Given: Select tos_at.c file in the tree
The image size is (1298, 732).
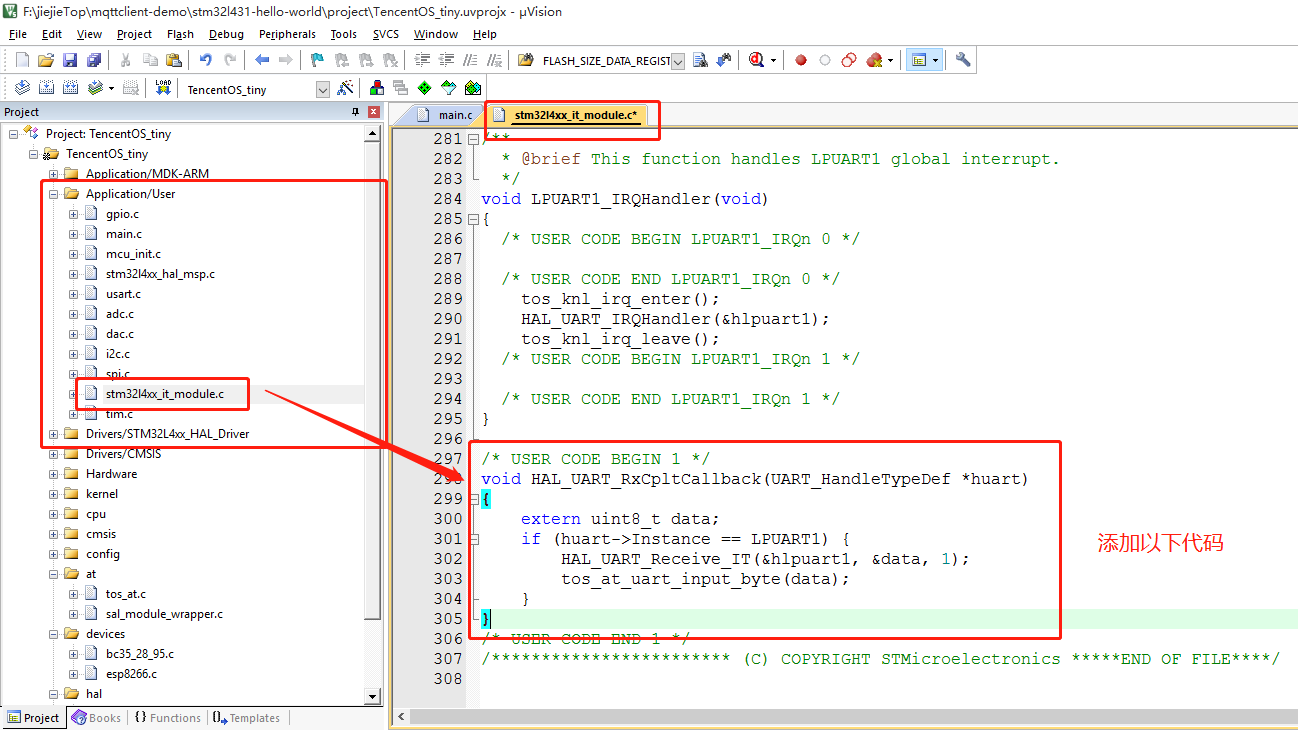Looking at the screenshot, I should (x=125, y=594).
